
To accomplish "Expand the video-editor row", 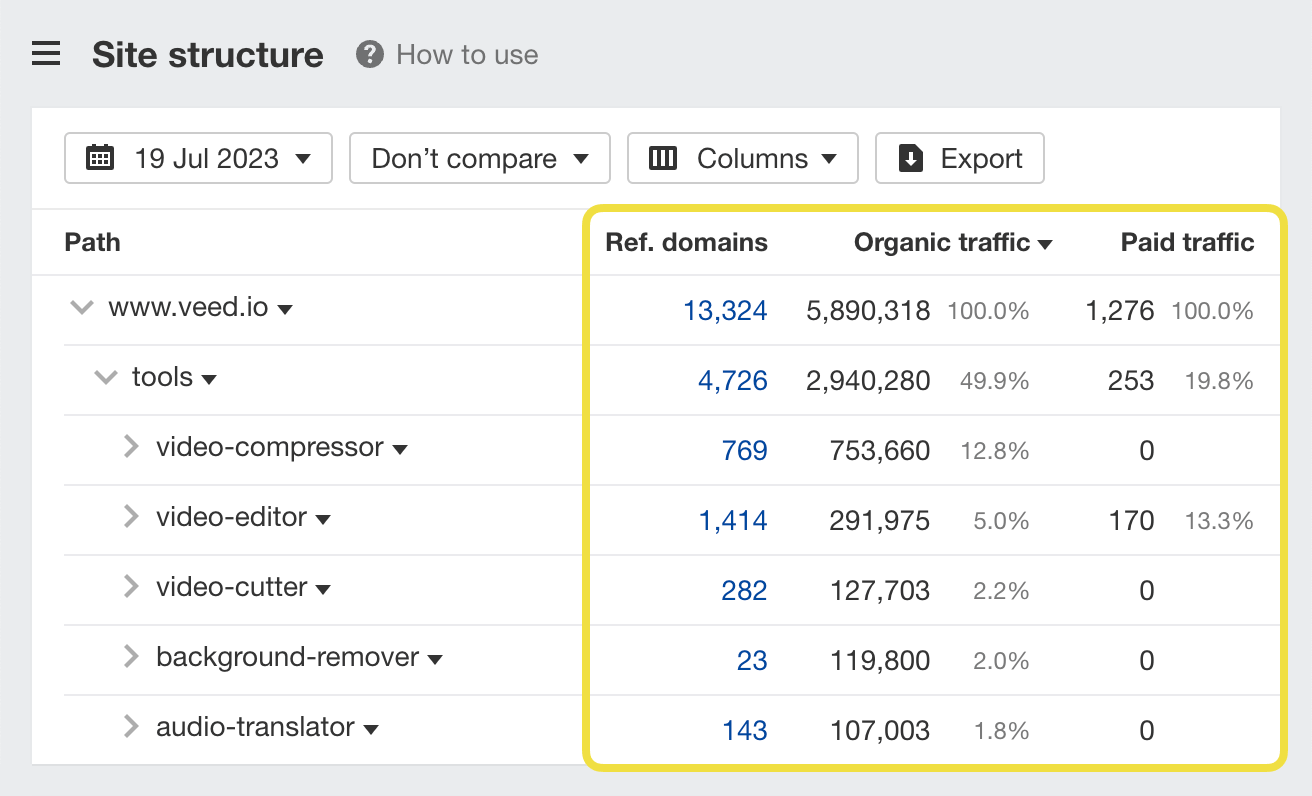I will [x=130, y=517].
